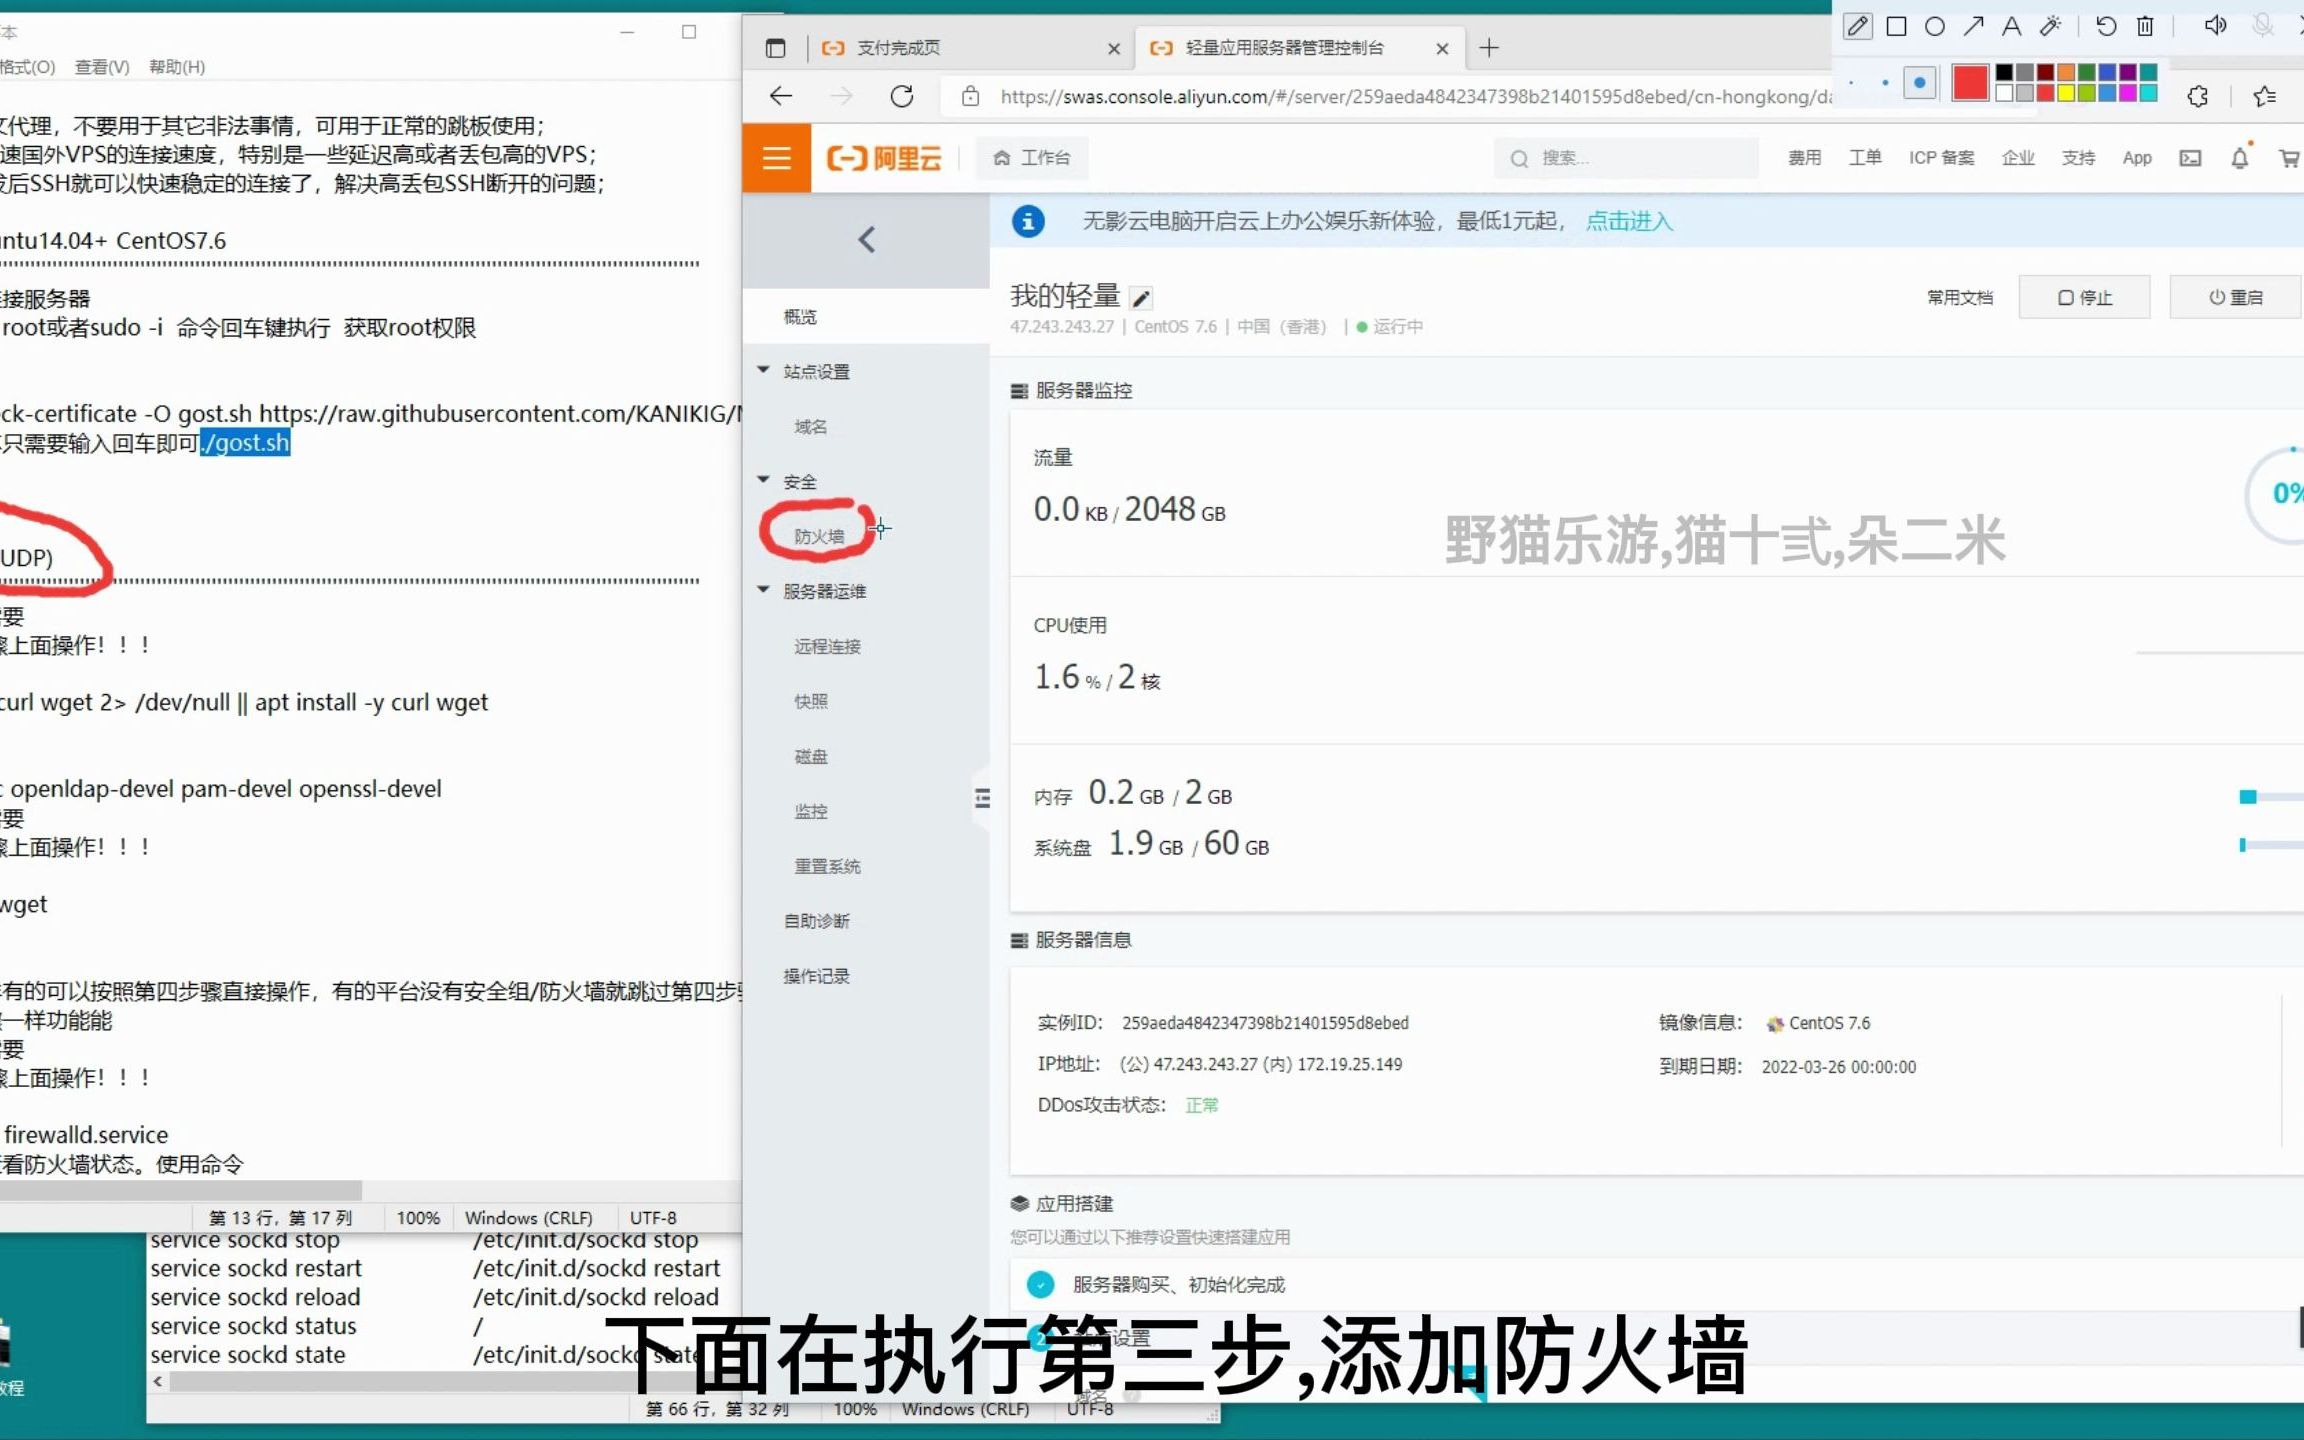Choose the medium brush size dot
Screen dimensions: 2304x1440
[1885, 83]
